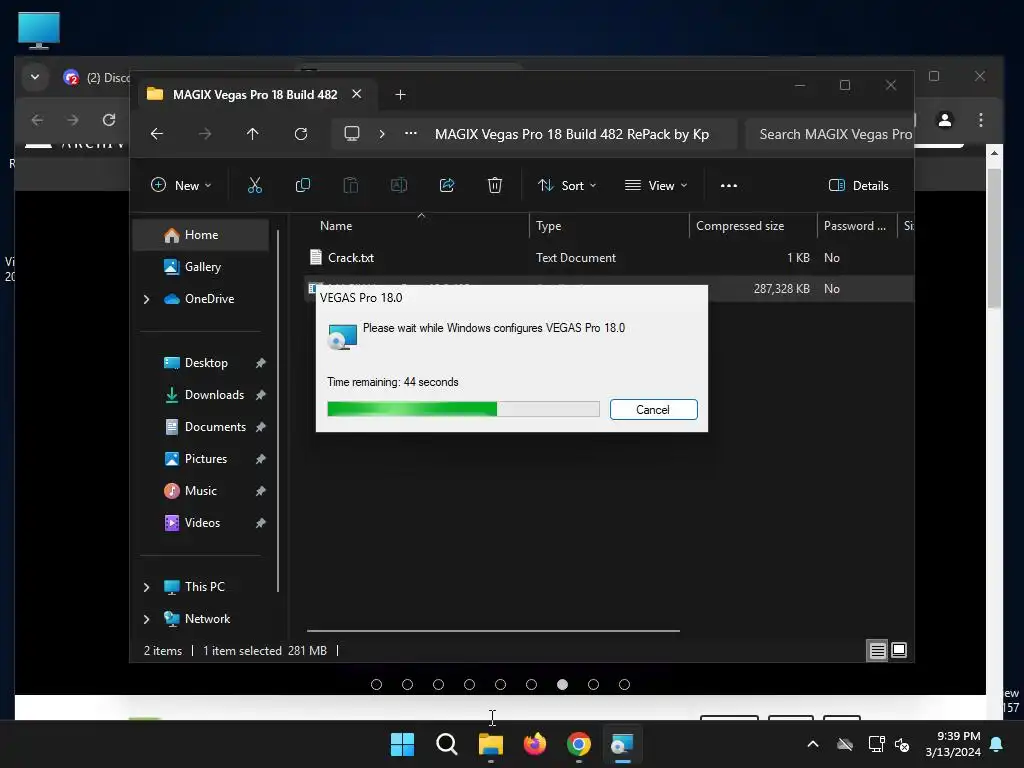This screenshot has width=1024, height=768.
Task: Open the View dropdown menu
Action: [x=656, y=185]
